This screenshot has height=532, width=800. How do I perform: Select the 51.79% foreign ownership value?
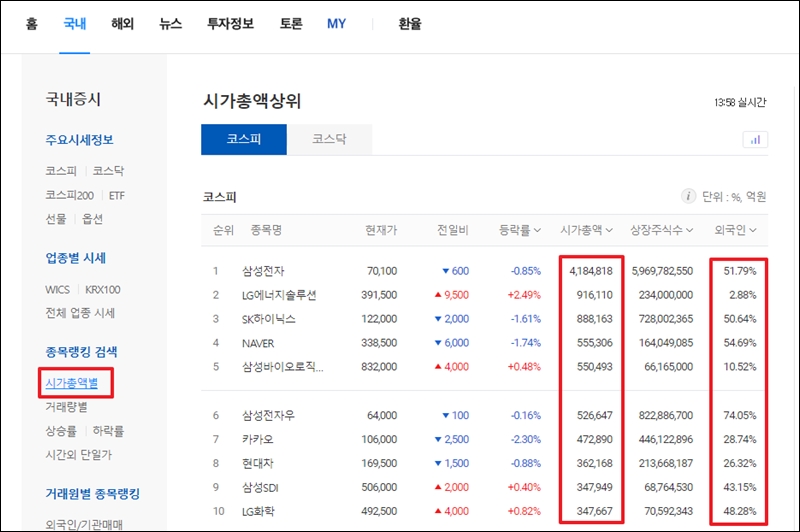pyautogui.click(x=740, y=271)
